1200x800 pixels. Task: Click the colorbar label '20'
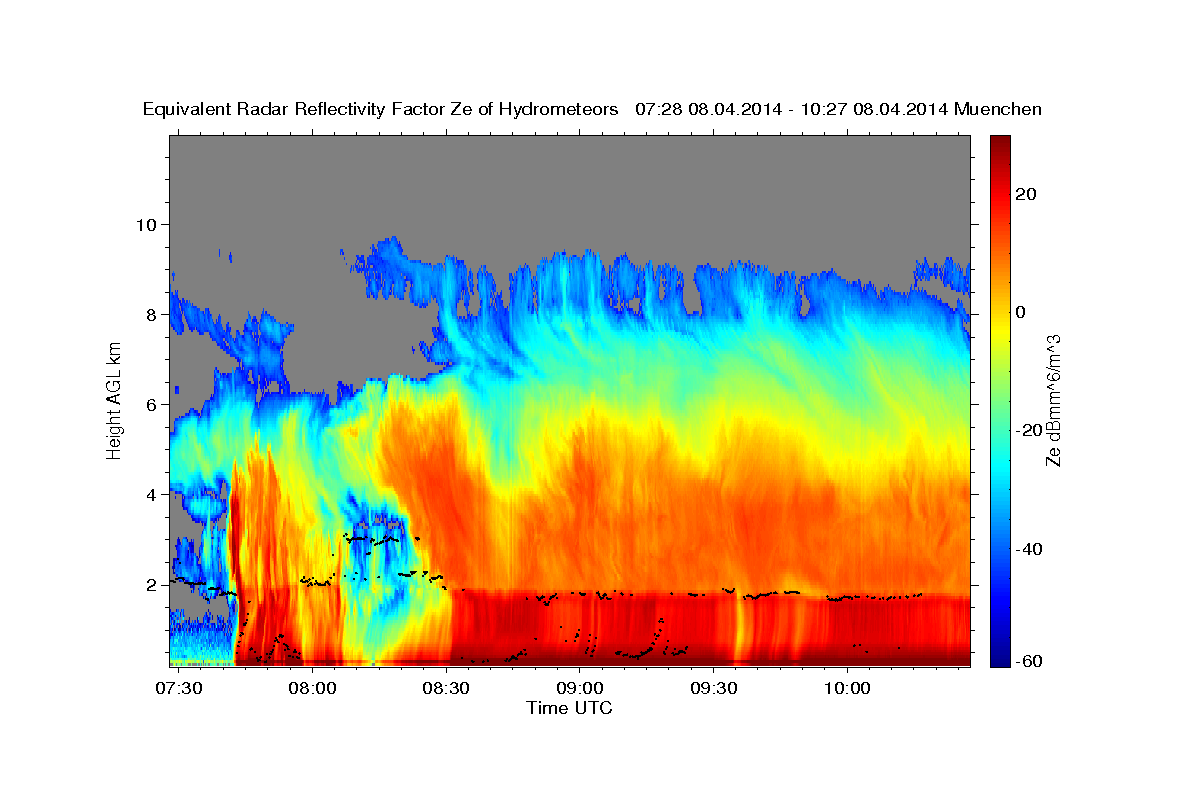[1025, 194]
